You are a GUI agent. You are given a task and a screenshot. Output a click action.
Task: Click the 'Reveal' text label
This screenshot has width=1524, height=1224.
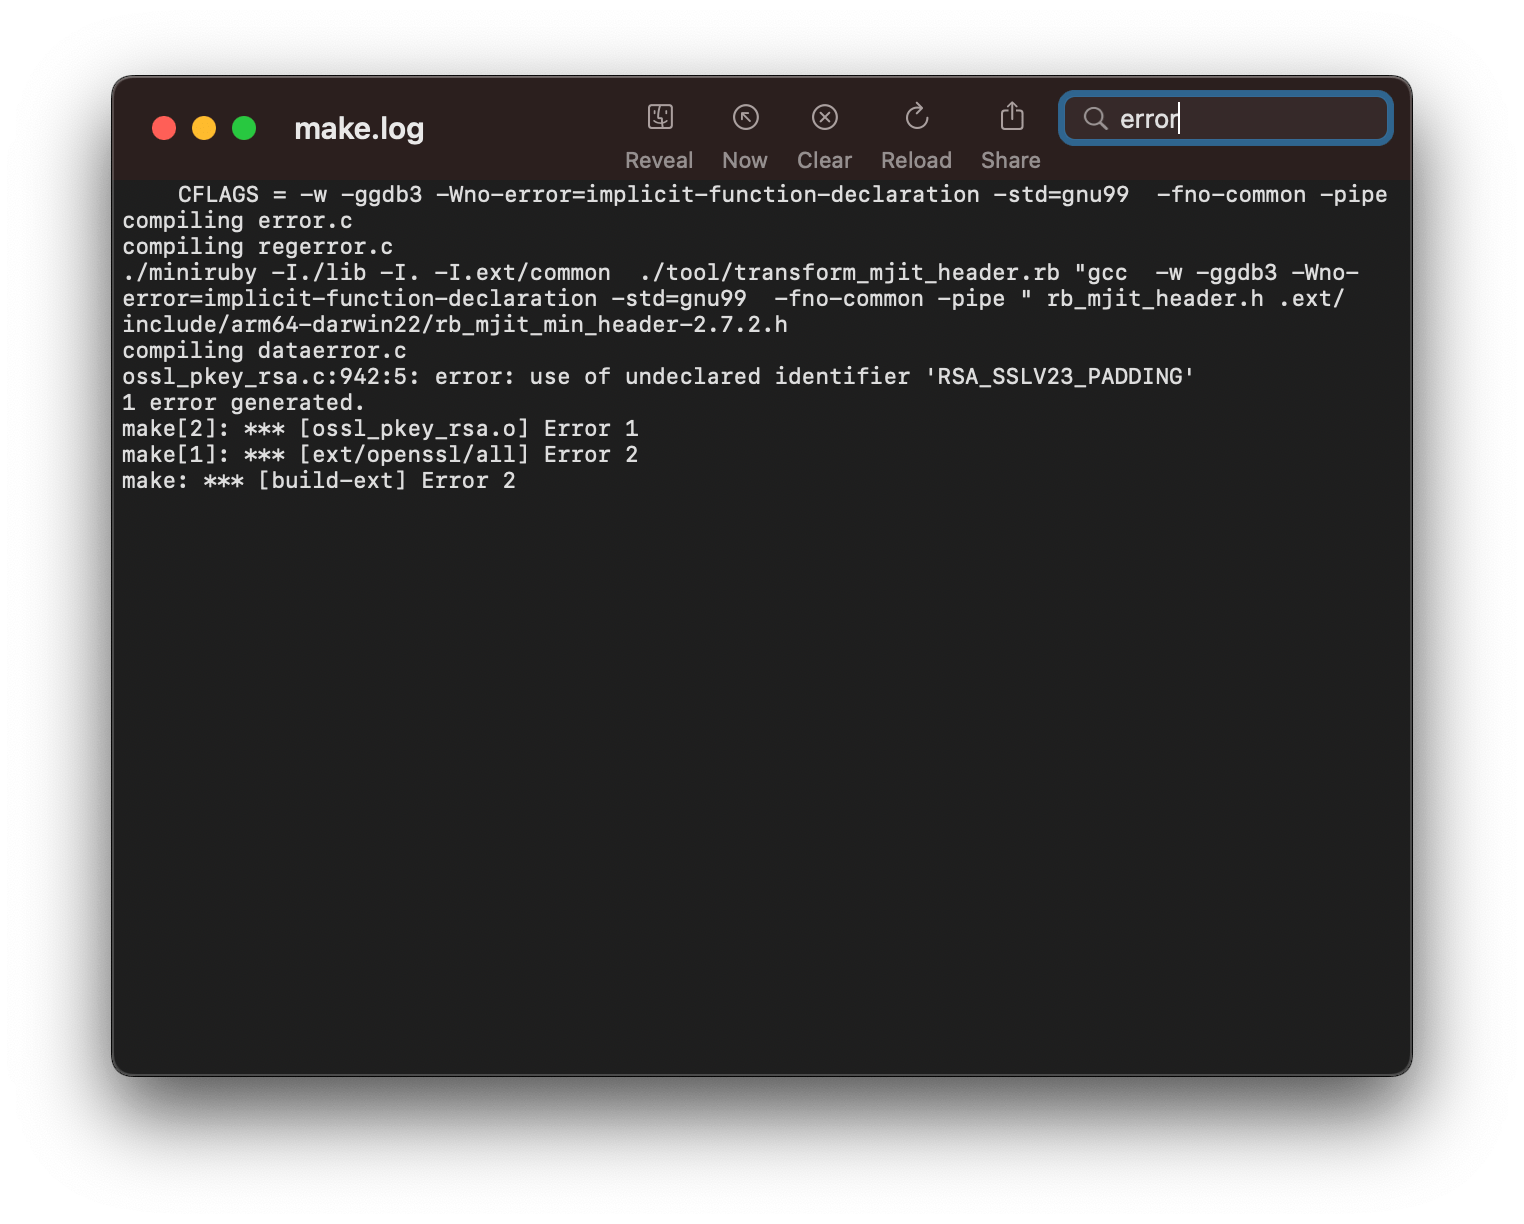(659, 159)
